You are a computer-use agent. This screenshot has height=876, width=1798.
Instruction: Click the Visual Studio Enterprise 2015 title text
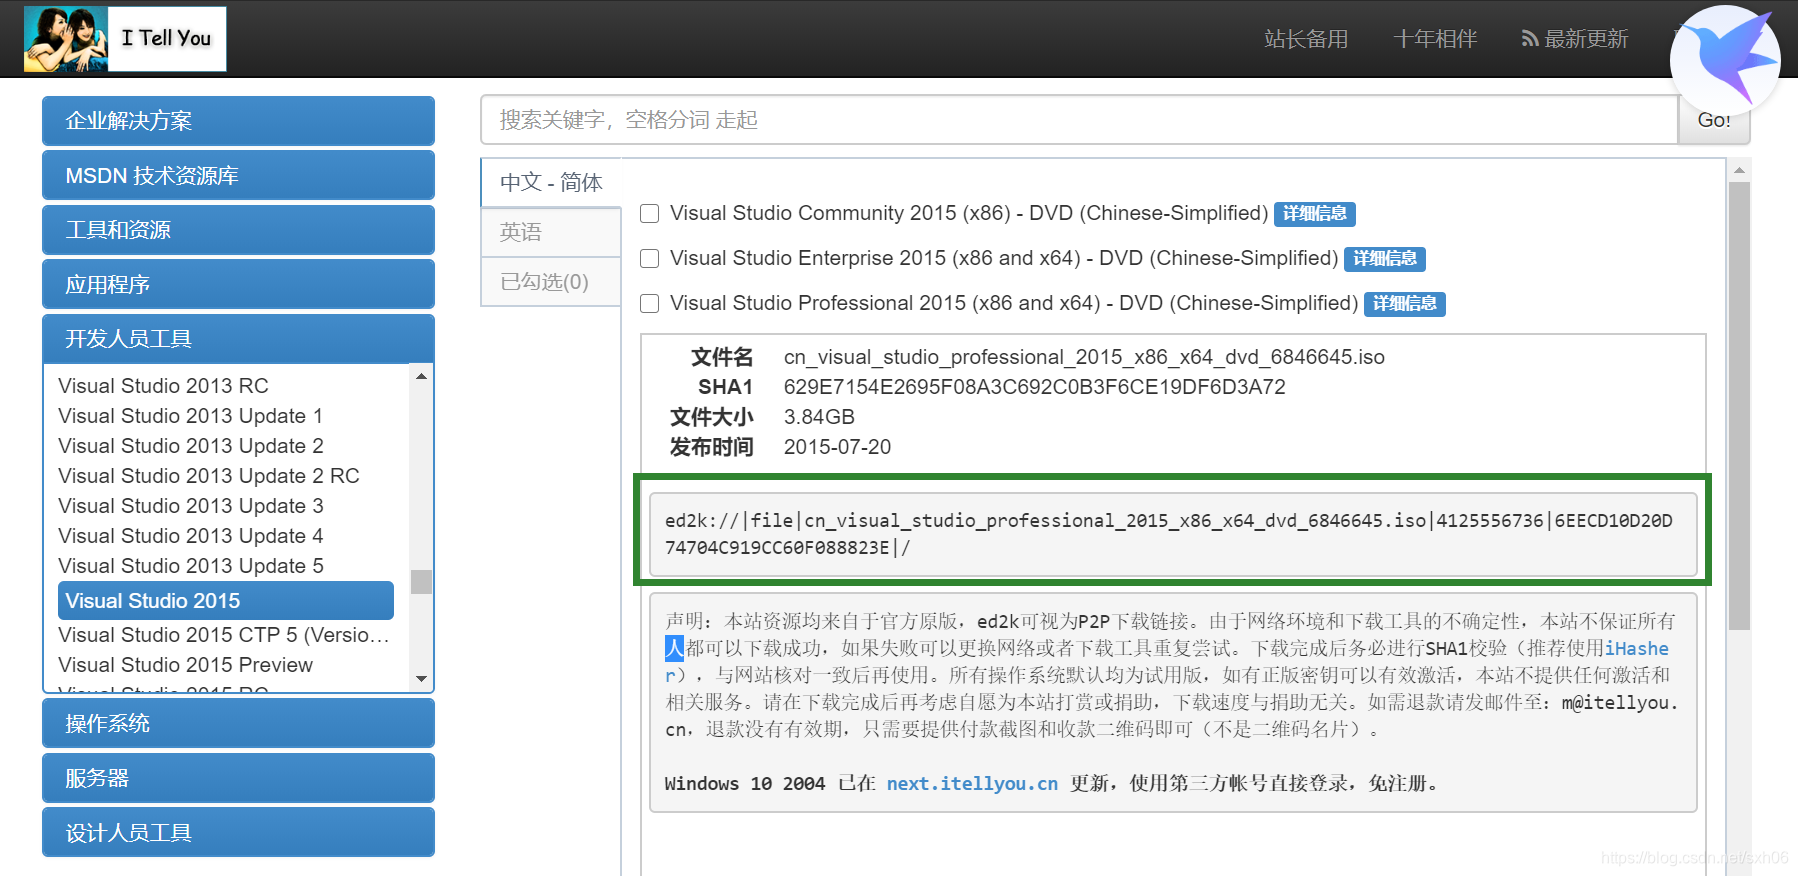[x=1004, y=258]
